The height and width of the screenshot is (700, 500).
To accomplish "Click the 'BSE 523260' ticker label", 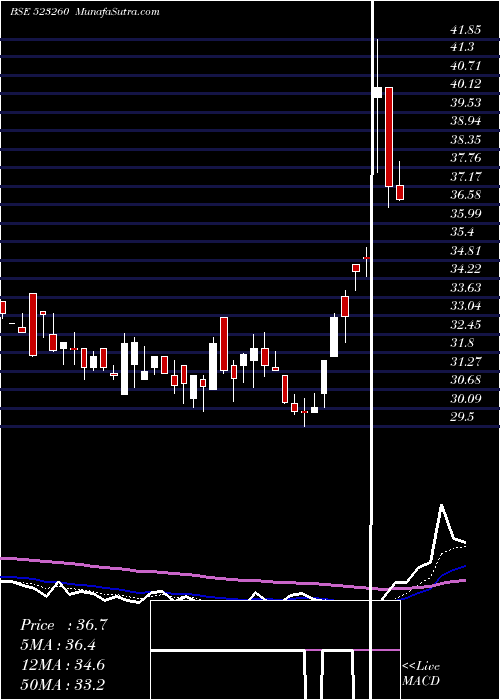I will pyautogui.click(x=39, y=12).
